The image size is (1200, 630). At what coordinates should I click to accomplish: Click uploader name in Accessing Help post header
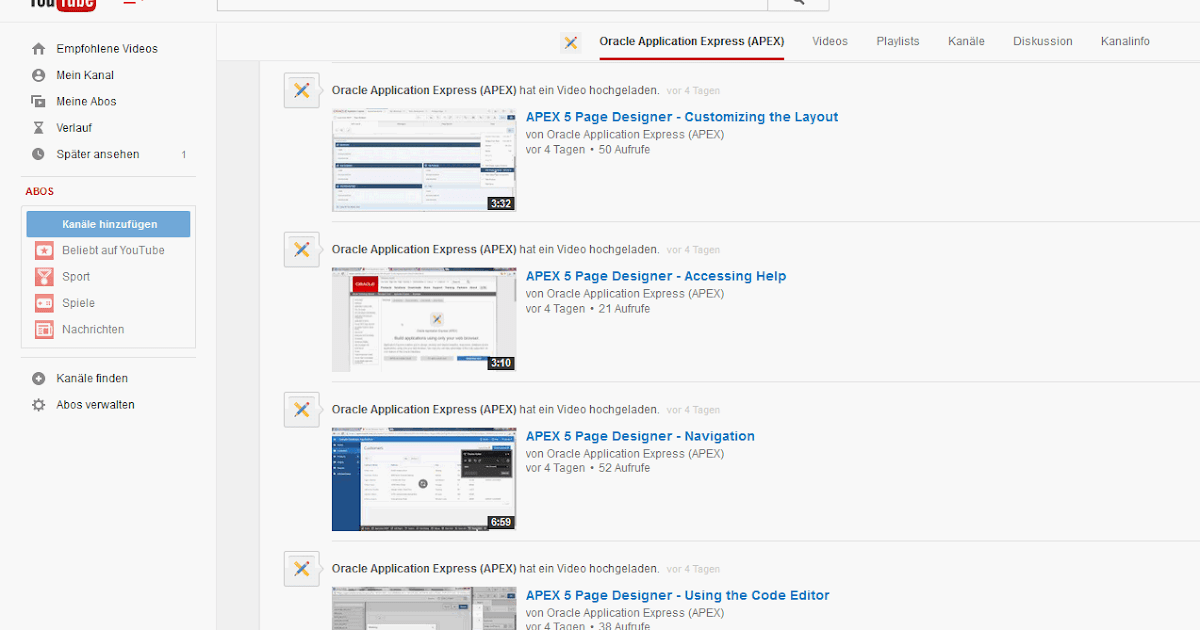pos(424,249)
